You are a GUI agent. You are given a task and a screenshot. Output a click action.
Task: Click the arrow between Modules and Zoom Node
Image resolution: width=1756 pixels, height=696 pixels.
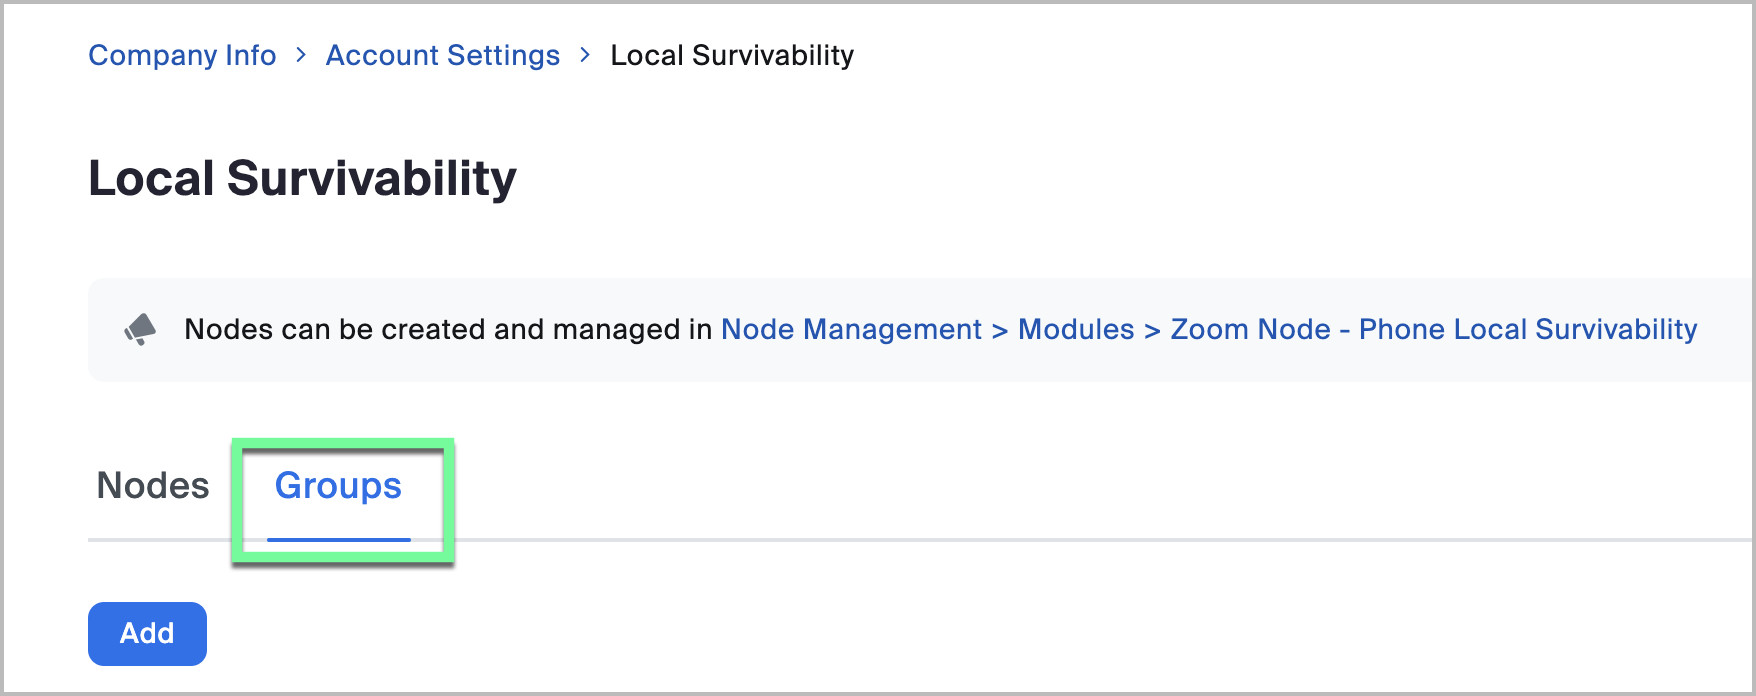point(1152,330)
